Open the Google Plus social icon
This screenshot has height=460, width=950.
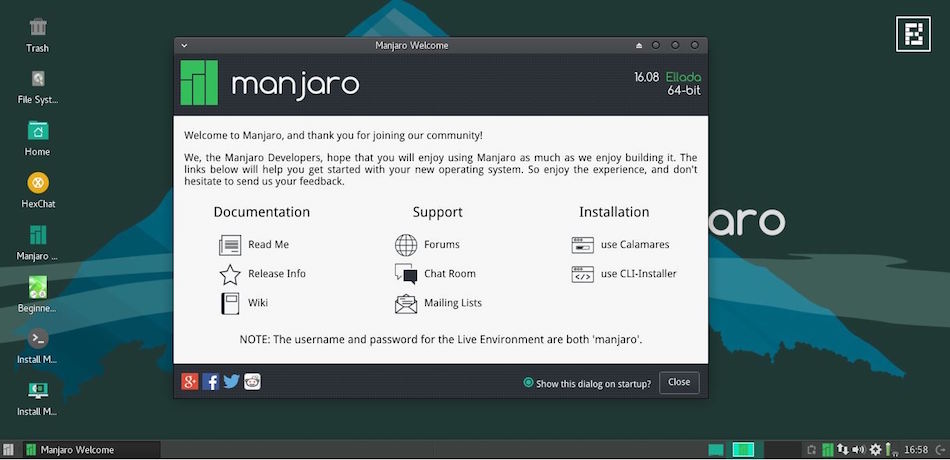(x=190, y=381)
